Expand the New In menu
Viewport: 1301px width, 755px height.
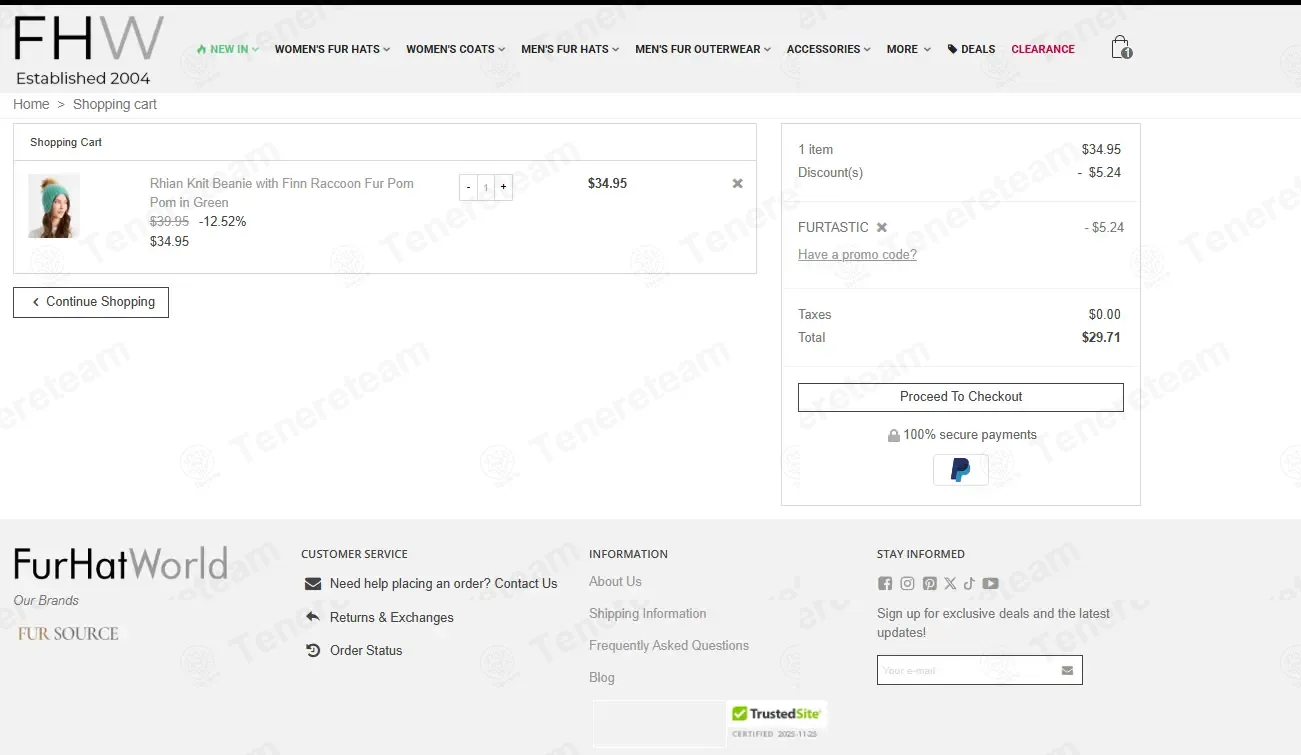coord(228,49)
